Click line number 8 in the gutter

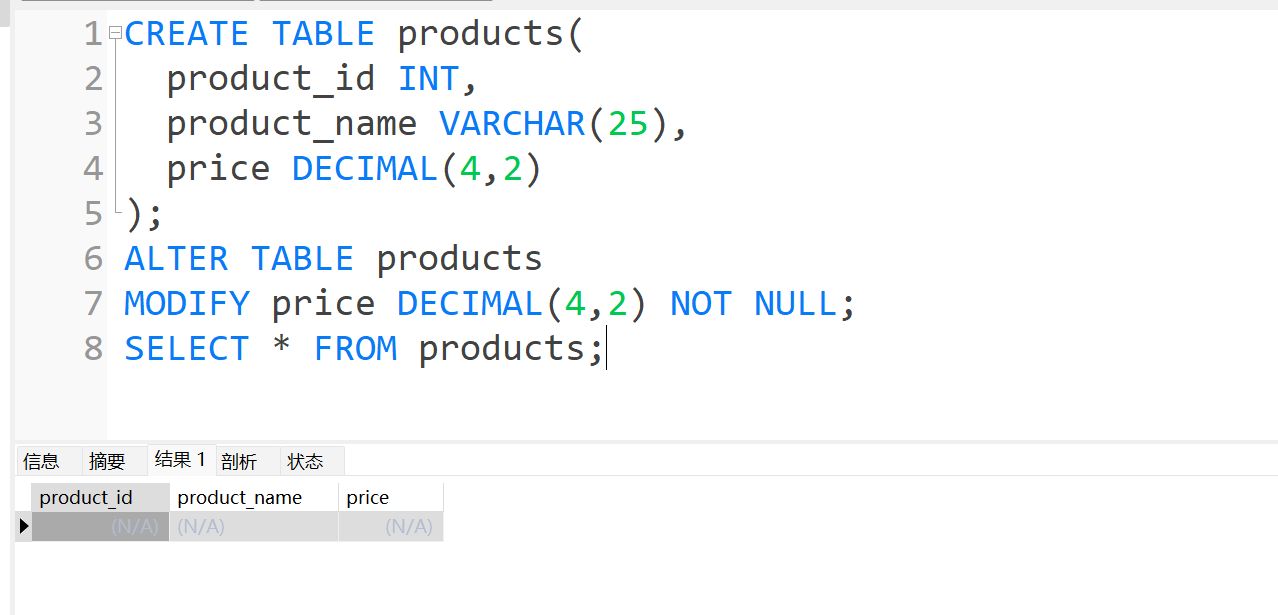(x=93, y=349)
